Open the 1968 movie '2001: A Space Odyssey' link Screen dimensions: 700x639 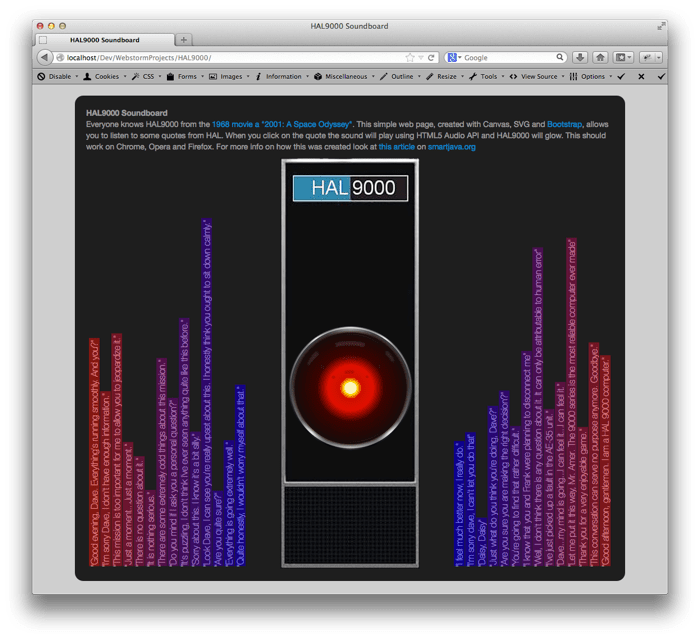click(282, 124)
